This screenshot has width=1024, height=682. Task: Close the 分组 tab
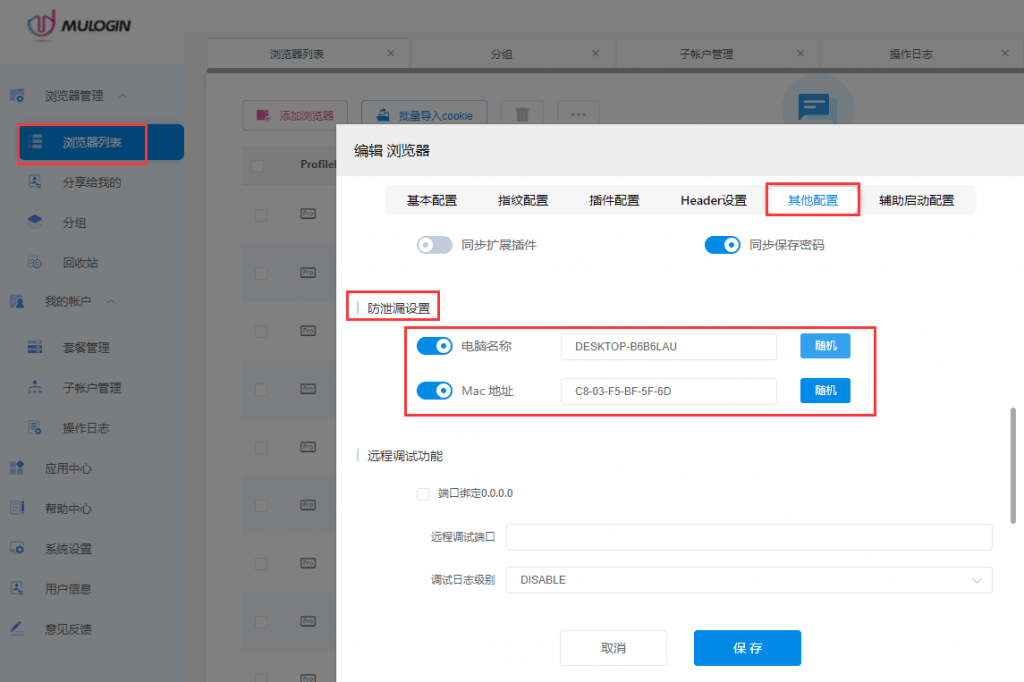pos(596,54)
